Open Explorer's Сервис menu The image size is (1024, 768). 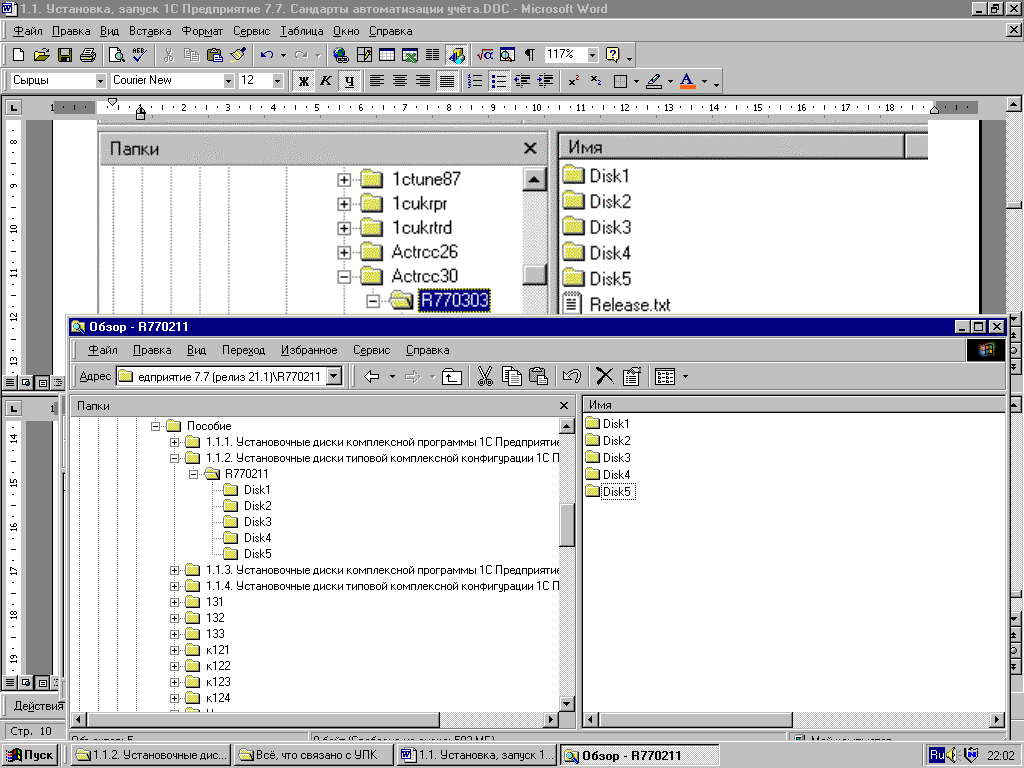pyautogui.click(x=372, y=350)
